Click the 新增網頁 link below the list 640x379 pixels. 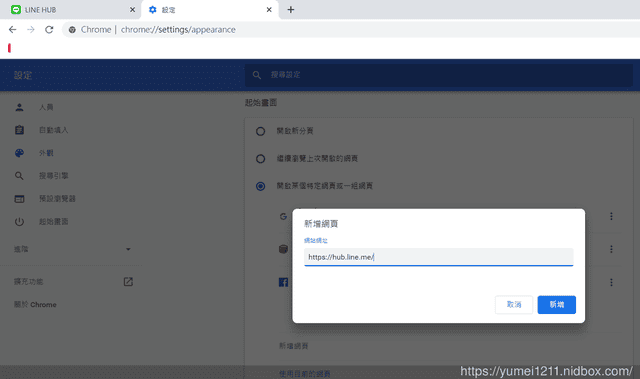click(x=293, y=346)
